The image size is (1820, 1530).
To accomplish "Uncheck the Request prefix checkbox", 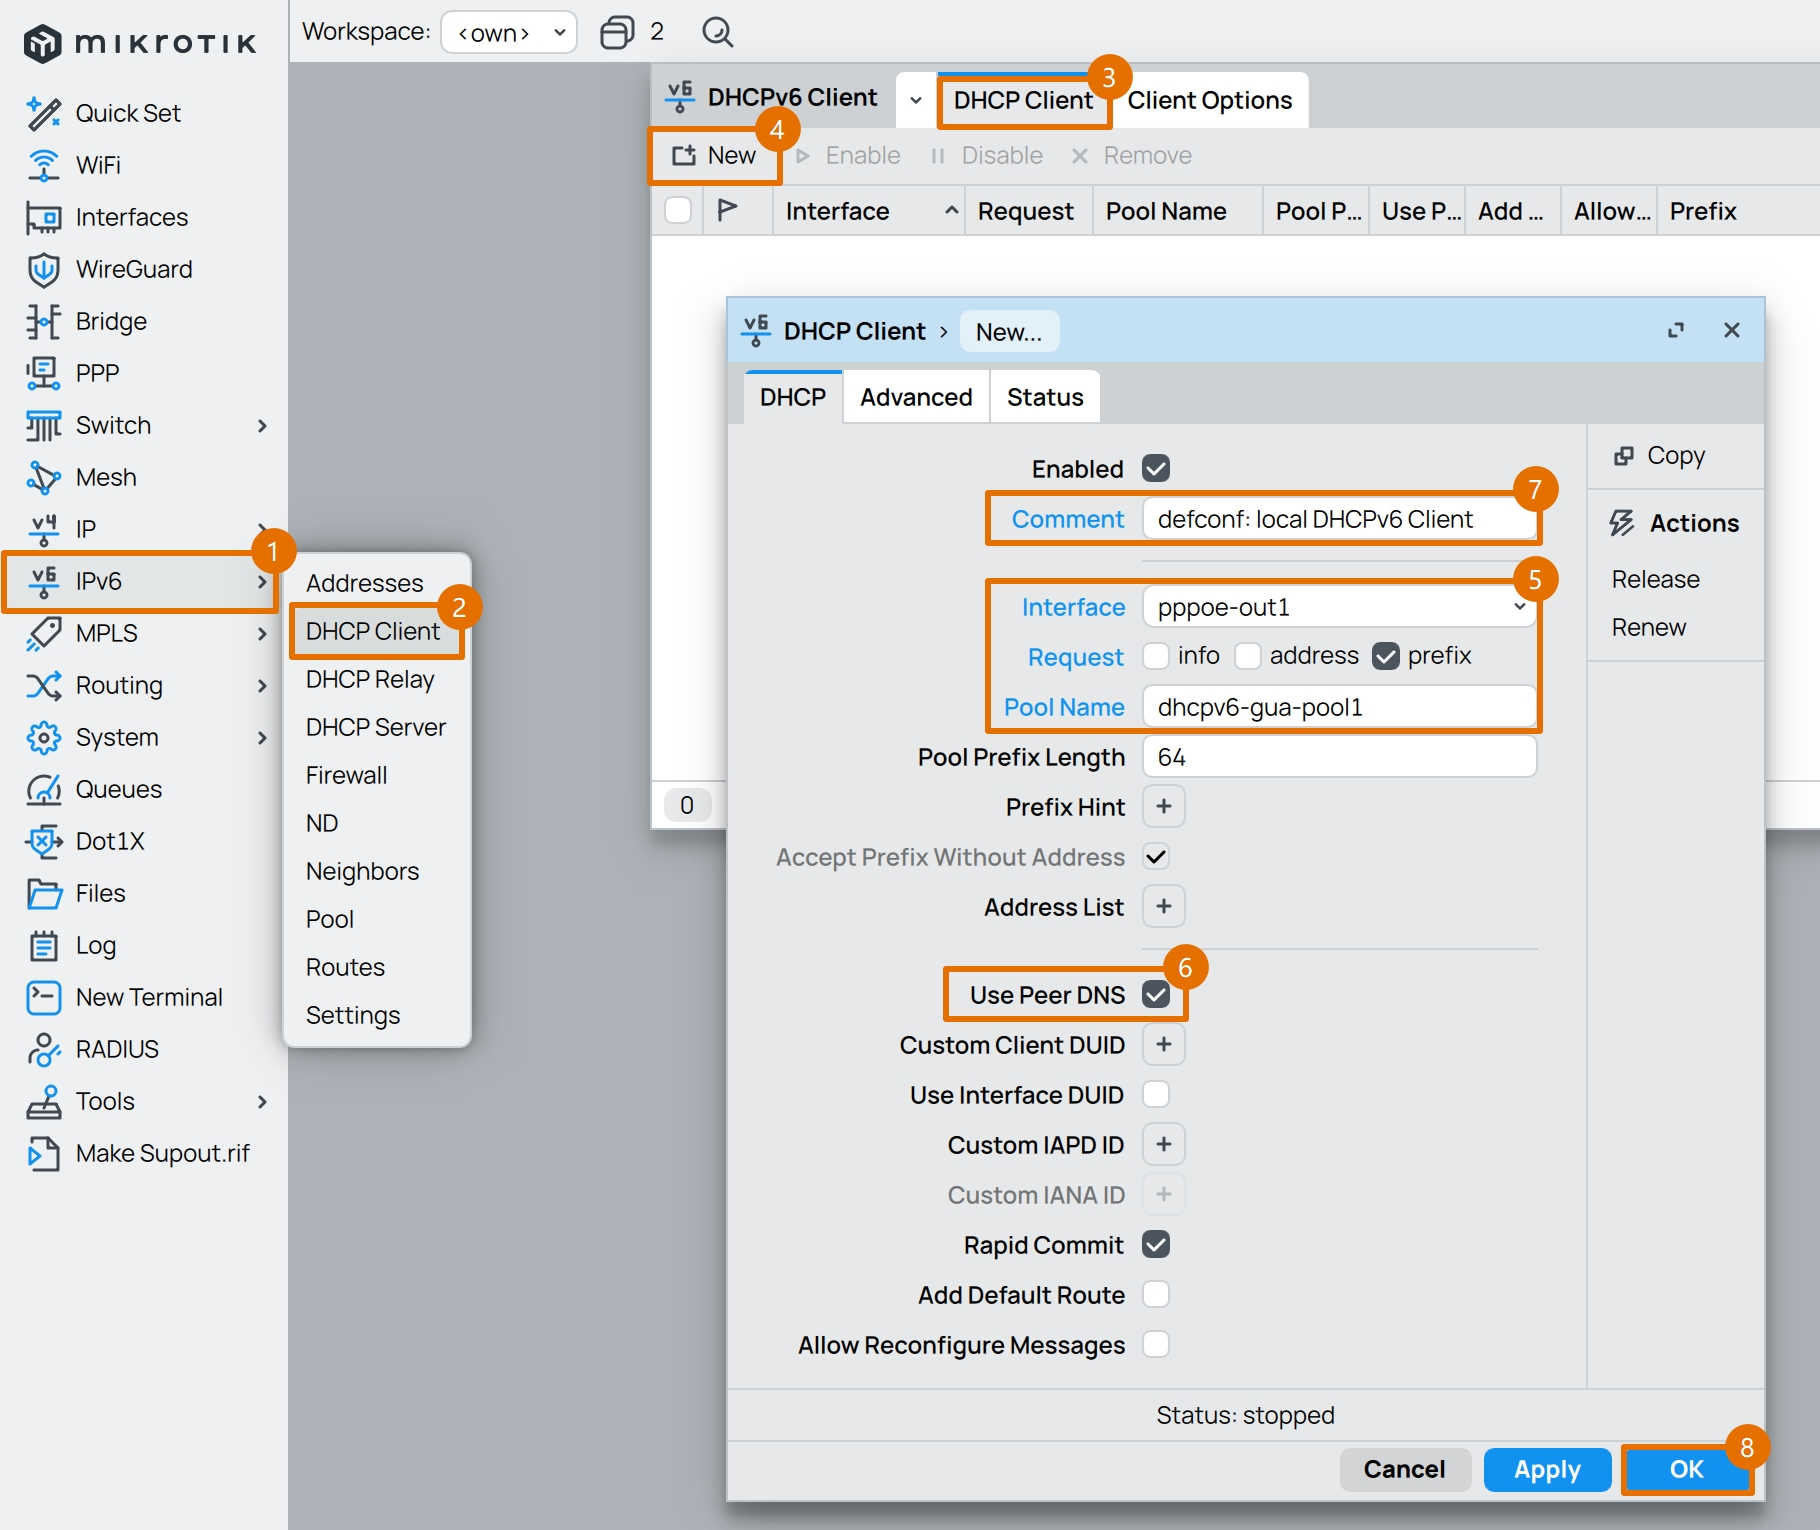I will click(1386, 656).
